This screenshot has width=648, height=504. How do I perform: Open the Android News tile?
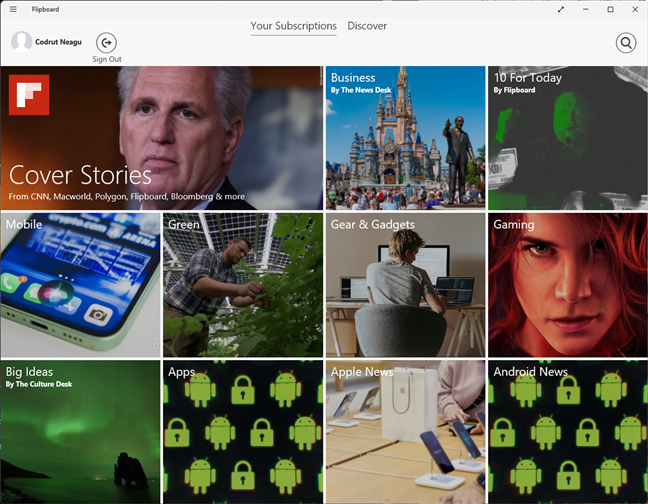coord(567,432)
